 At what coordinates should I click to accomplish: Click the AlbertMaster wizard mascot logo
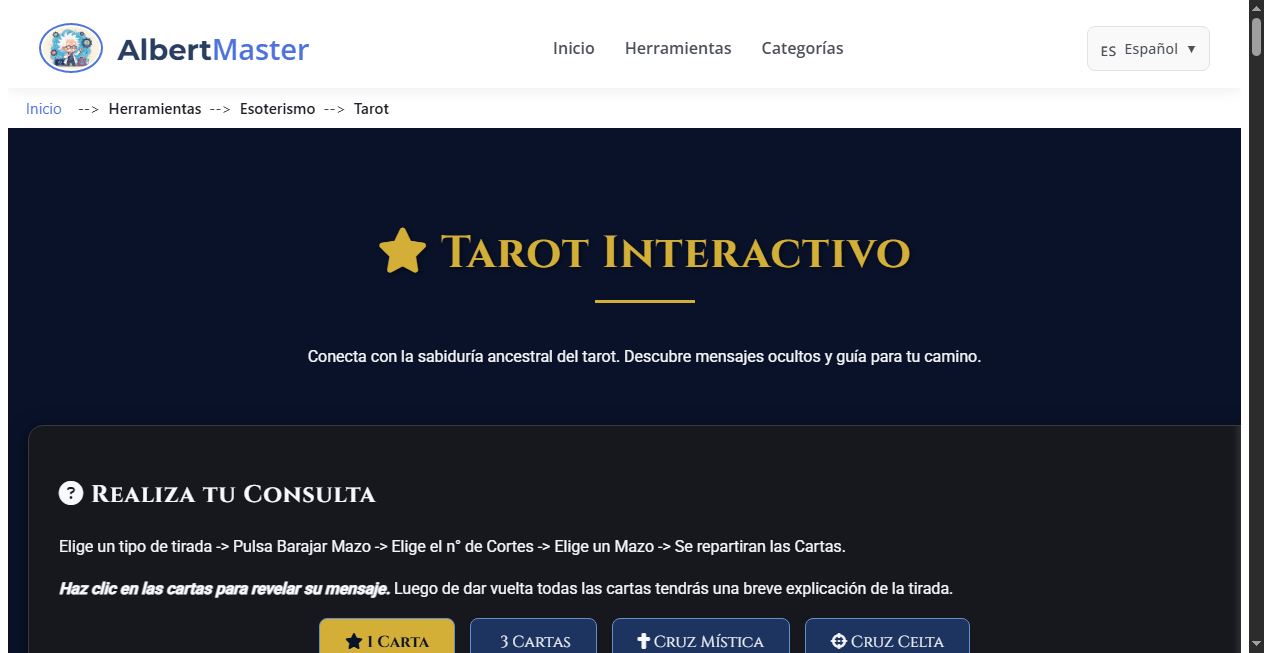pyautogui.click(x=70, y=46)
